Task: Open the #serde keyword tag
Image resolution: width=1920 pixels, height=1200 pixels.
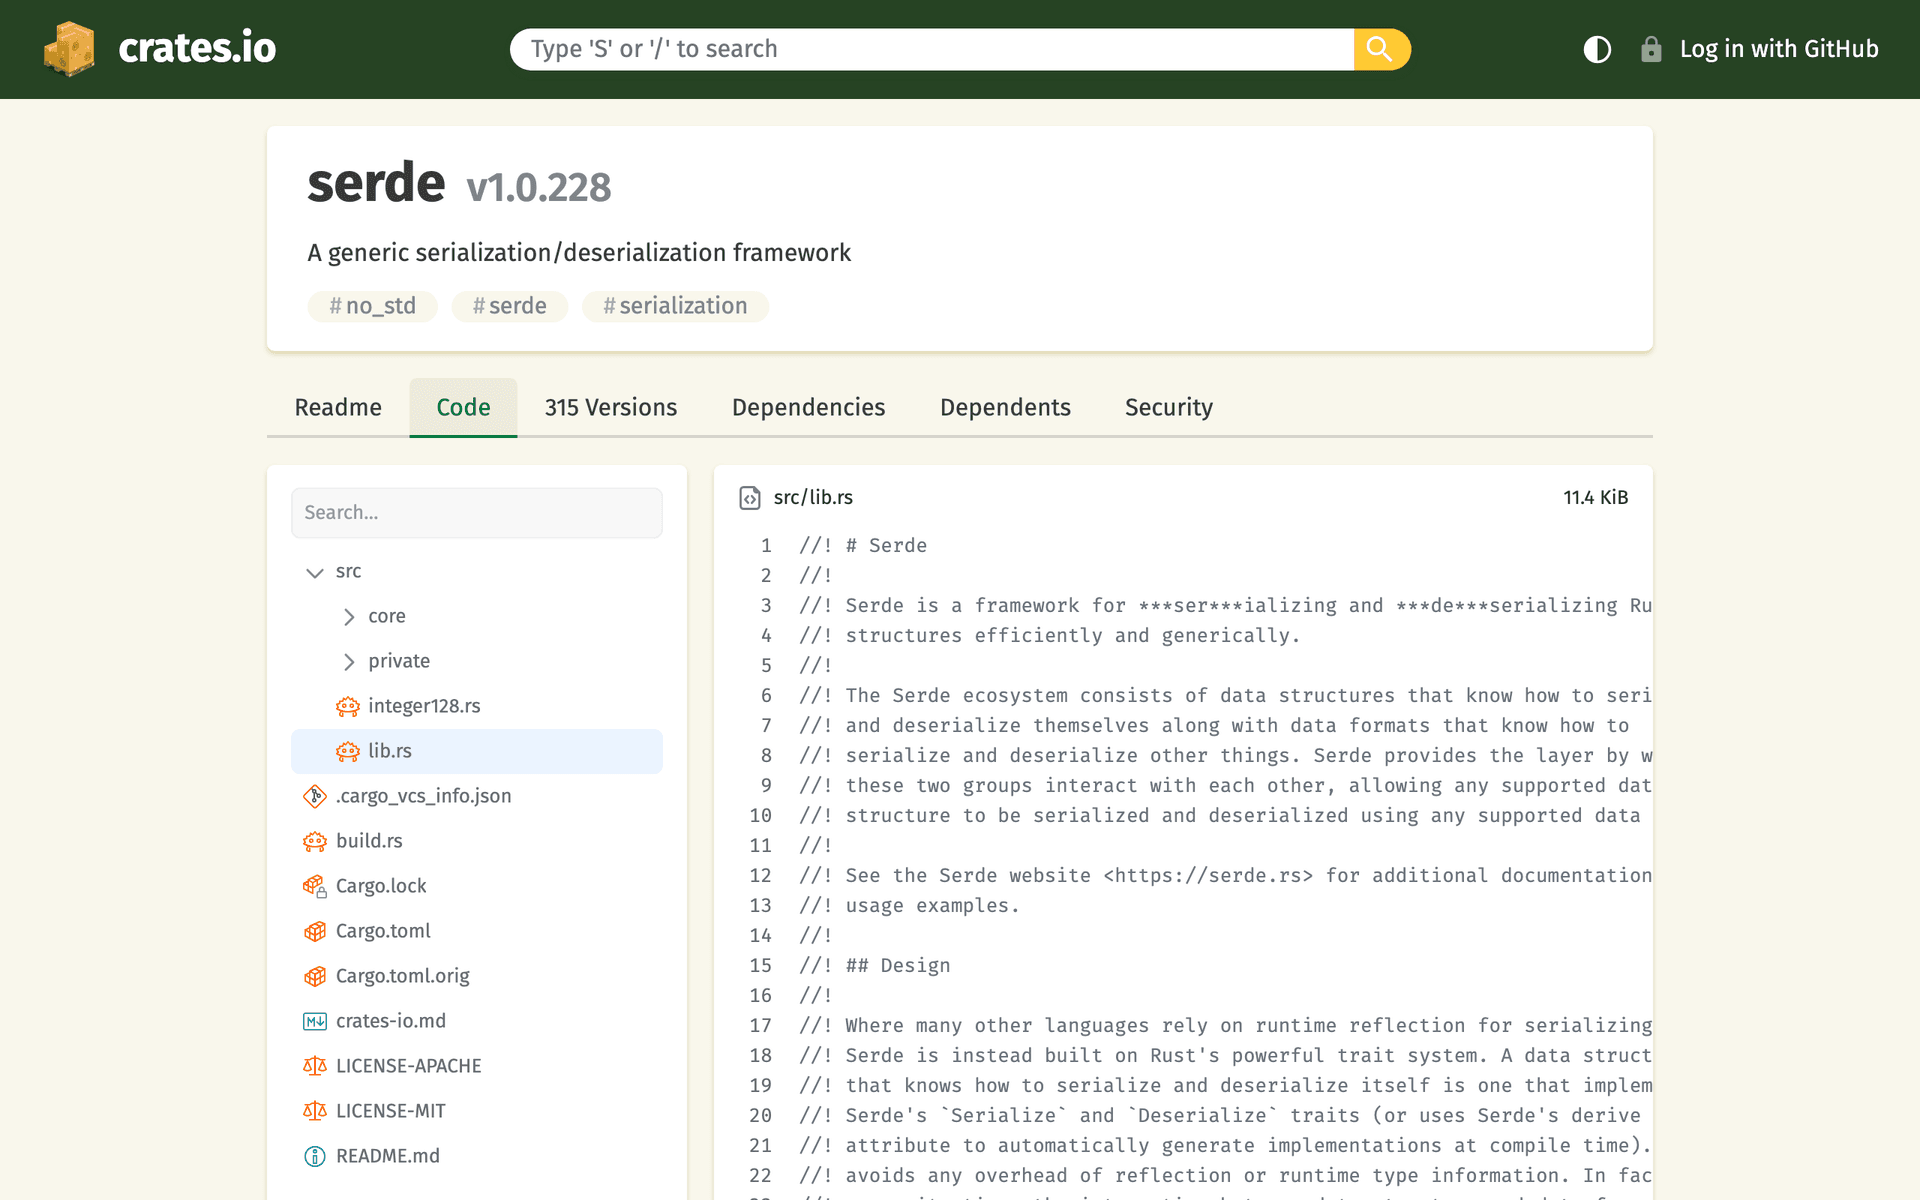Action: click(509, 306)
